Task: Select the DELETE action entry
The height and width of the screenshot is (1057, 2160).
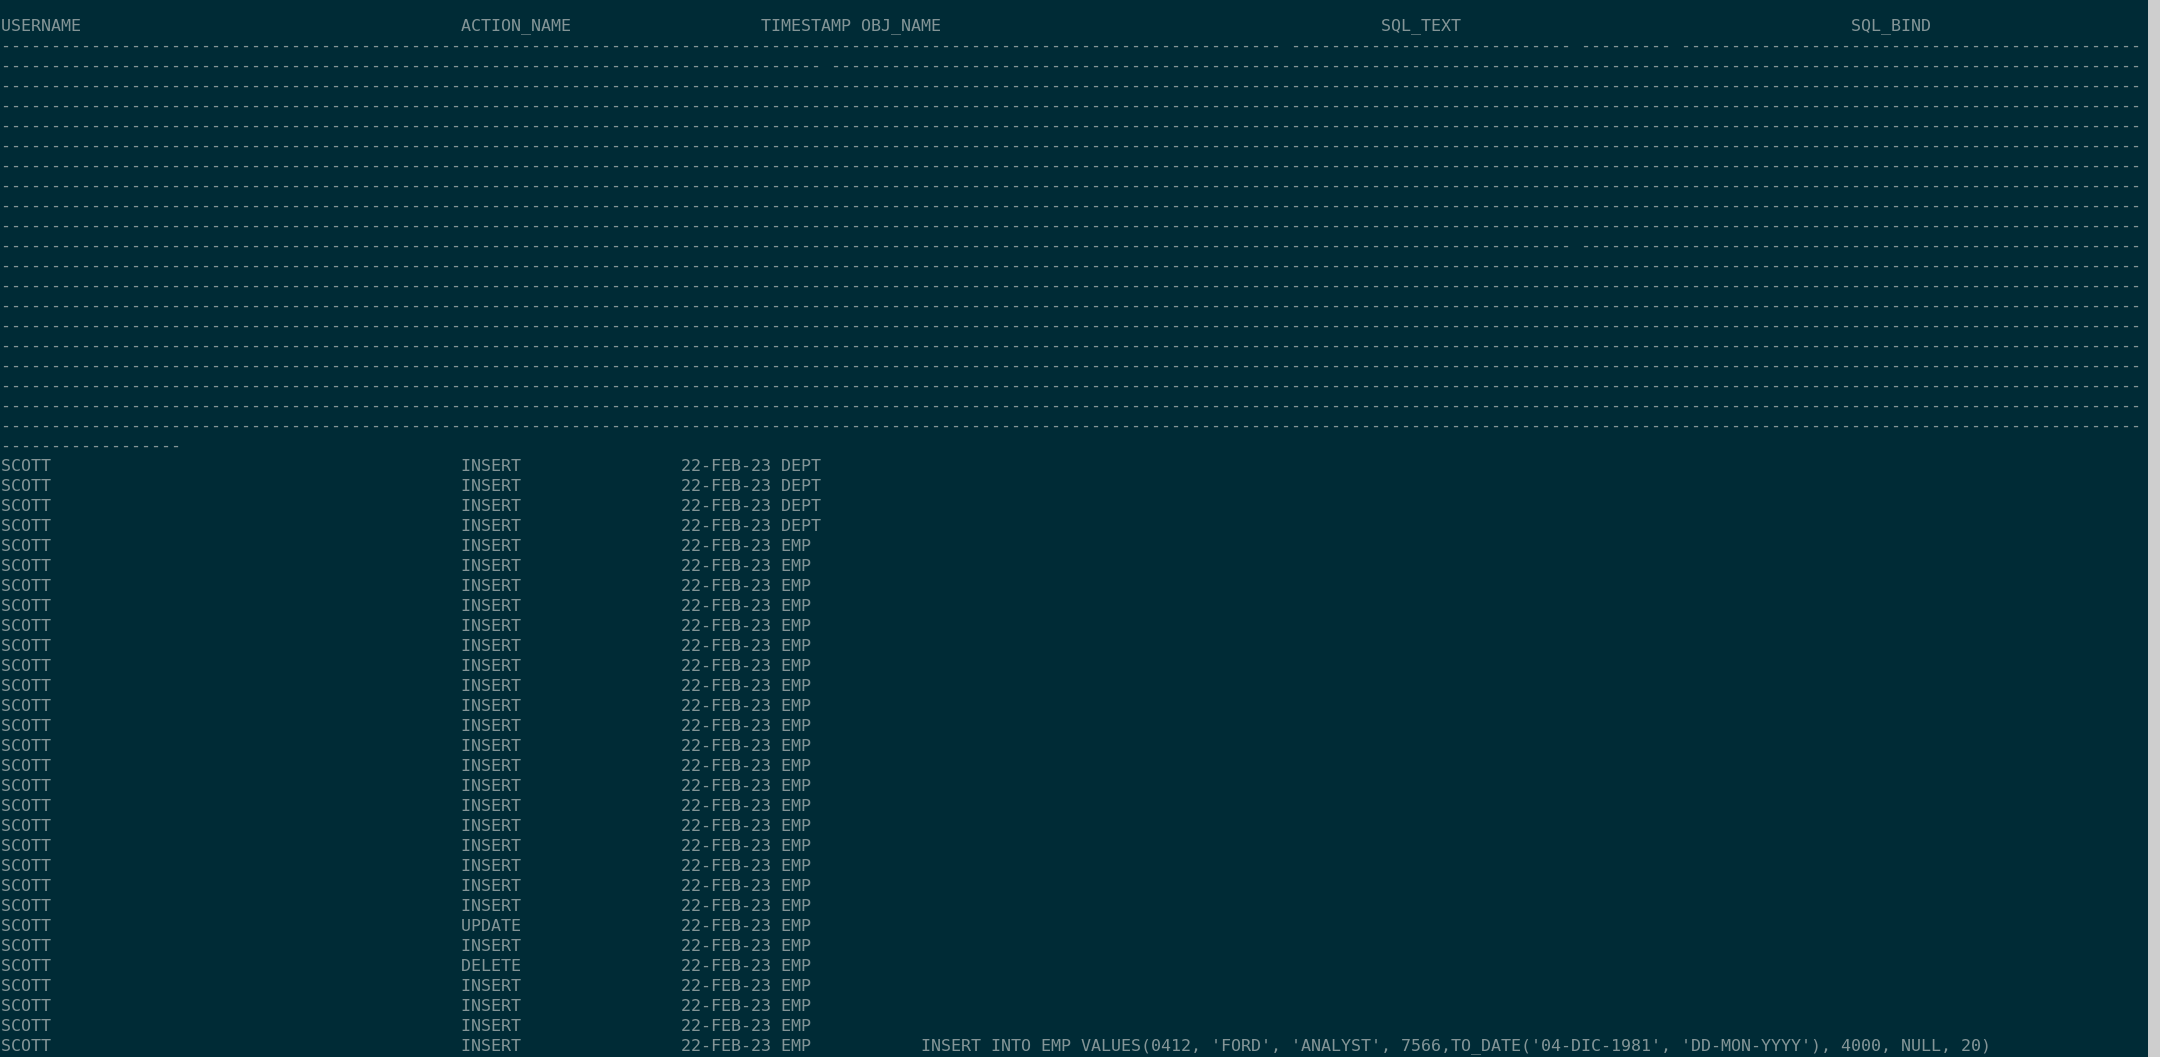Action: point(490,965)
